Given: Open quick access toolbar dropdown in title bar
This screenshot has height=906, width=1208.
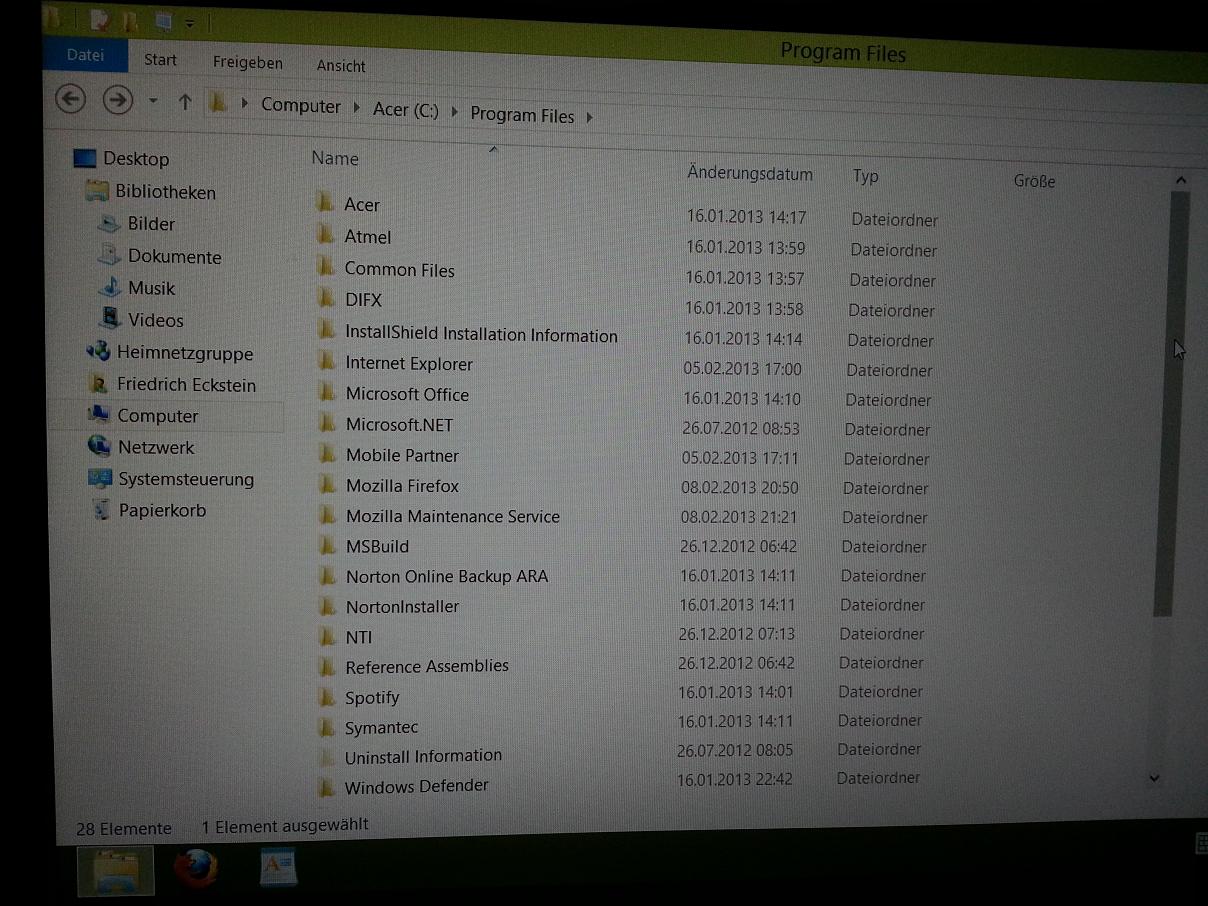Looking at the screenshot, I should [x=190, y=22].
